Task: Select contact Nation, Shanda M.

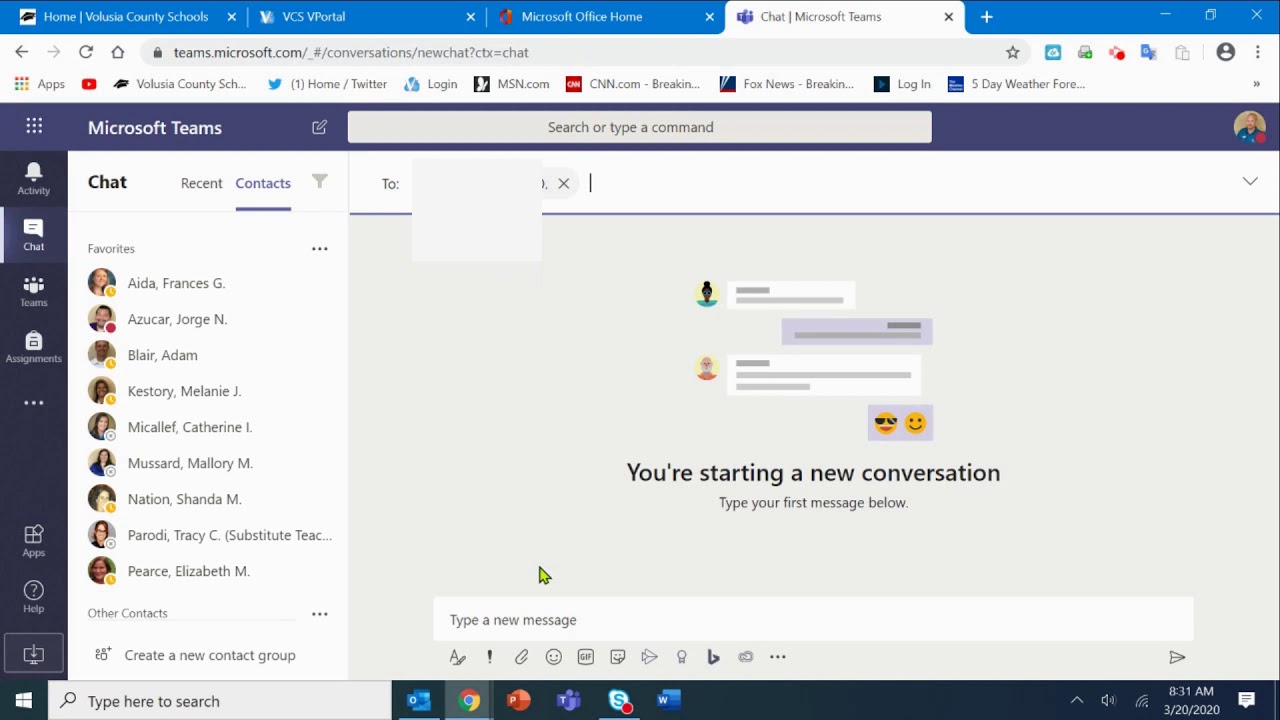Action: (x=208, y=499)
